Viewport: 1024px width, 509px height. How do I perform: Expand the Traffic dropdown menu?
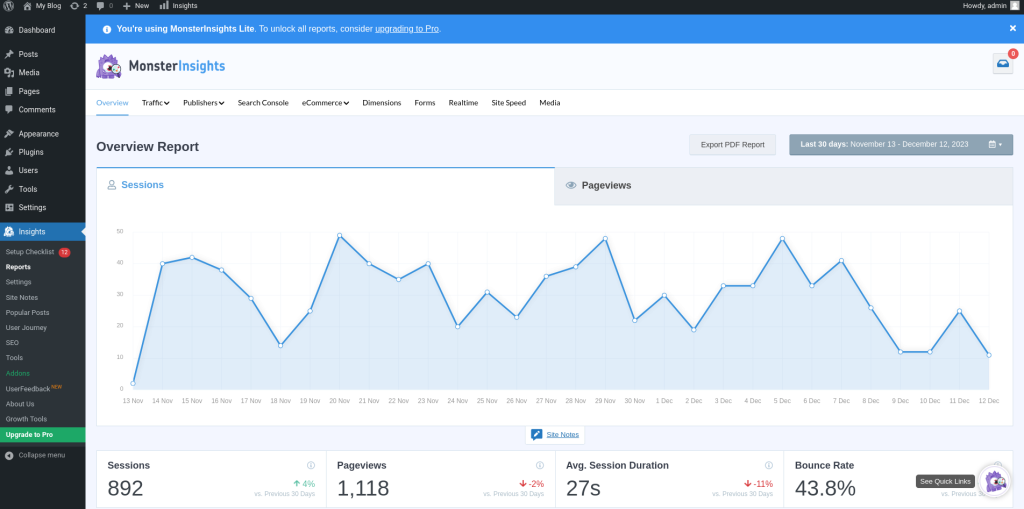[155, 103]
